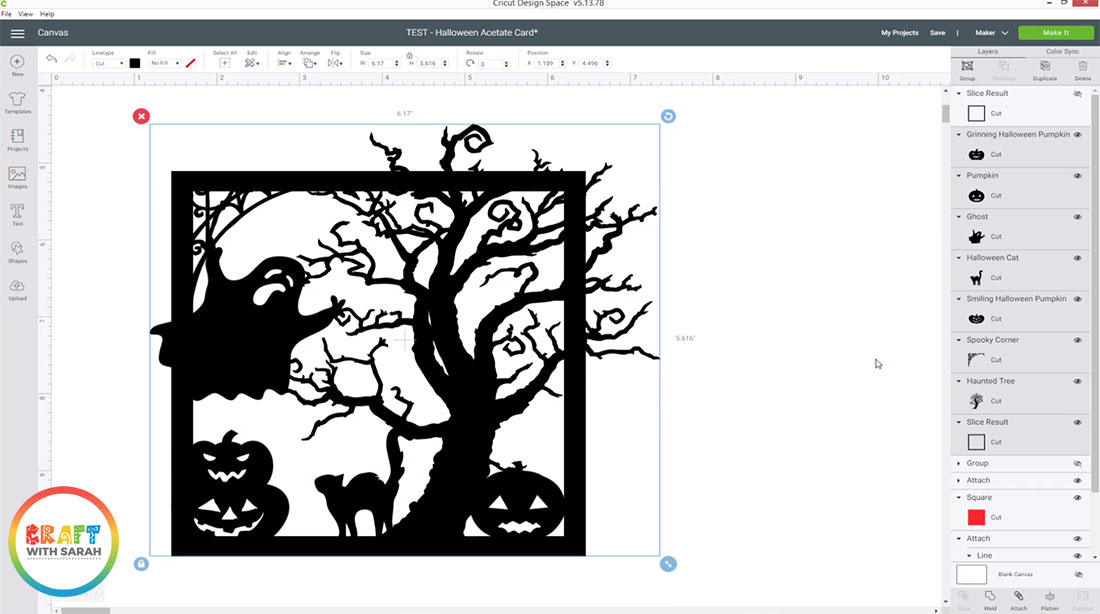Image resolution: width=1100 pixels, height=614 pixels.
Task: Click the Make It button
Action: pos(1055,33)
